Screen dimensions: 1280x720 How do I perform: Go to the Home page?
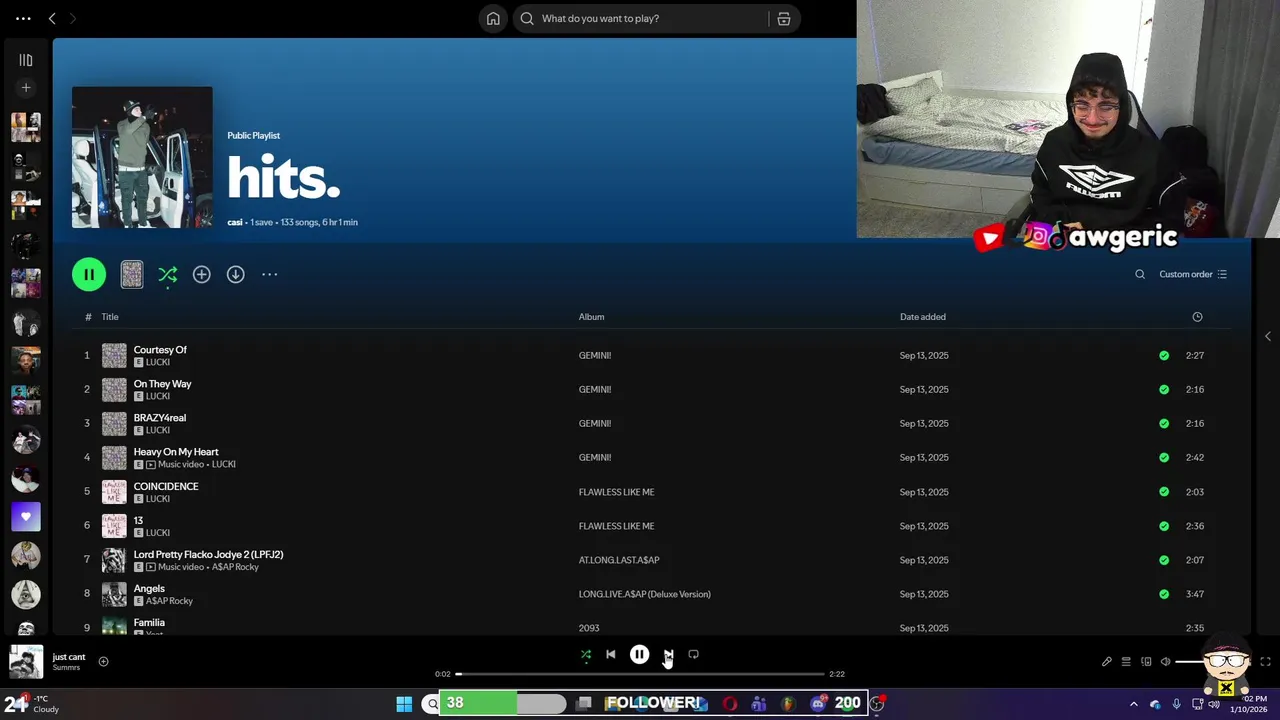tap(493, 18)
